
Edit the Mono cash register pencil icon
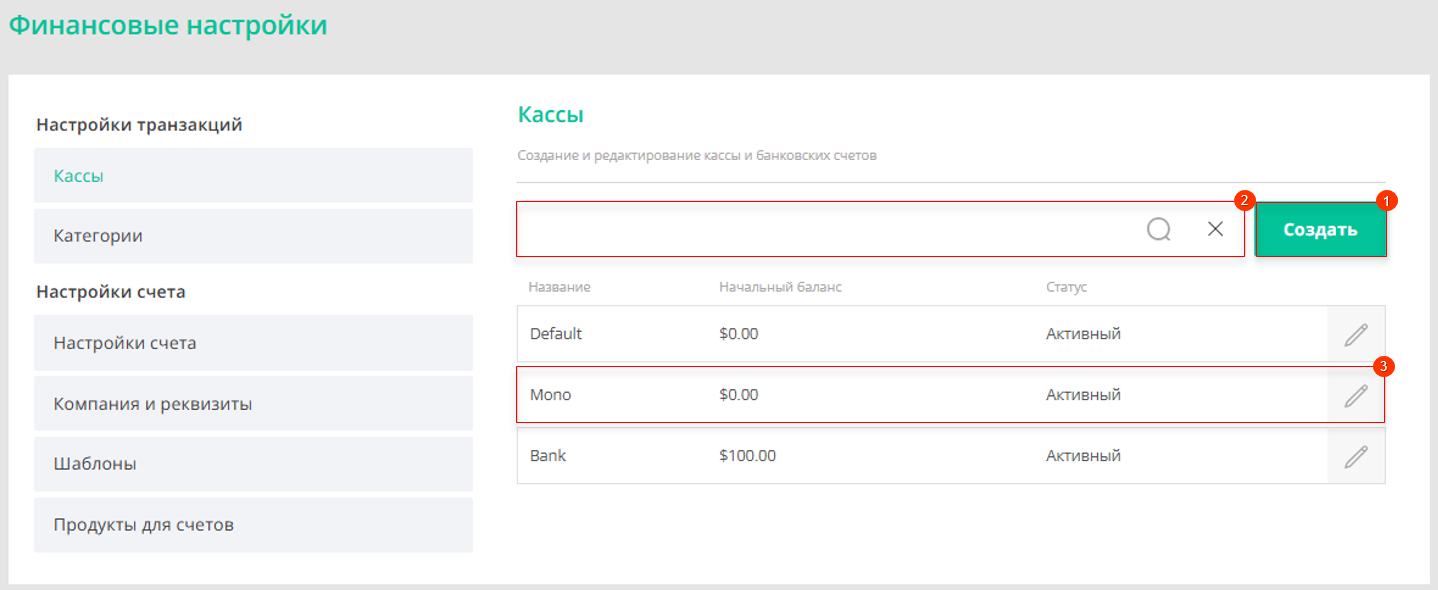[1356, 395]
